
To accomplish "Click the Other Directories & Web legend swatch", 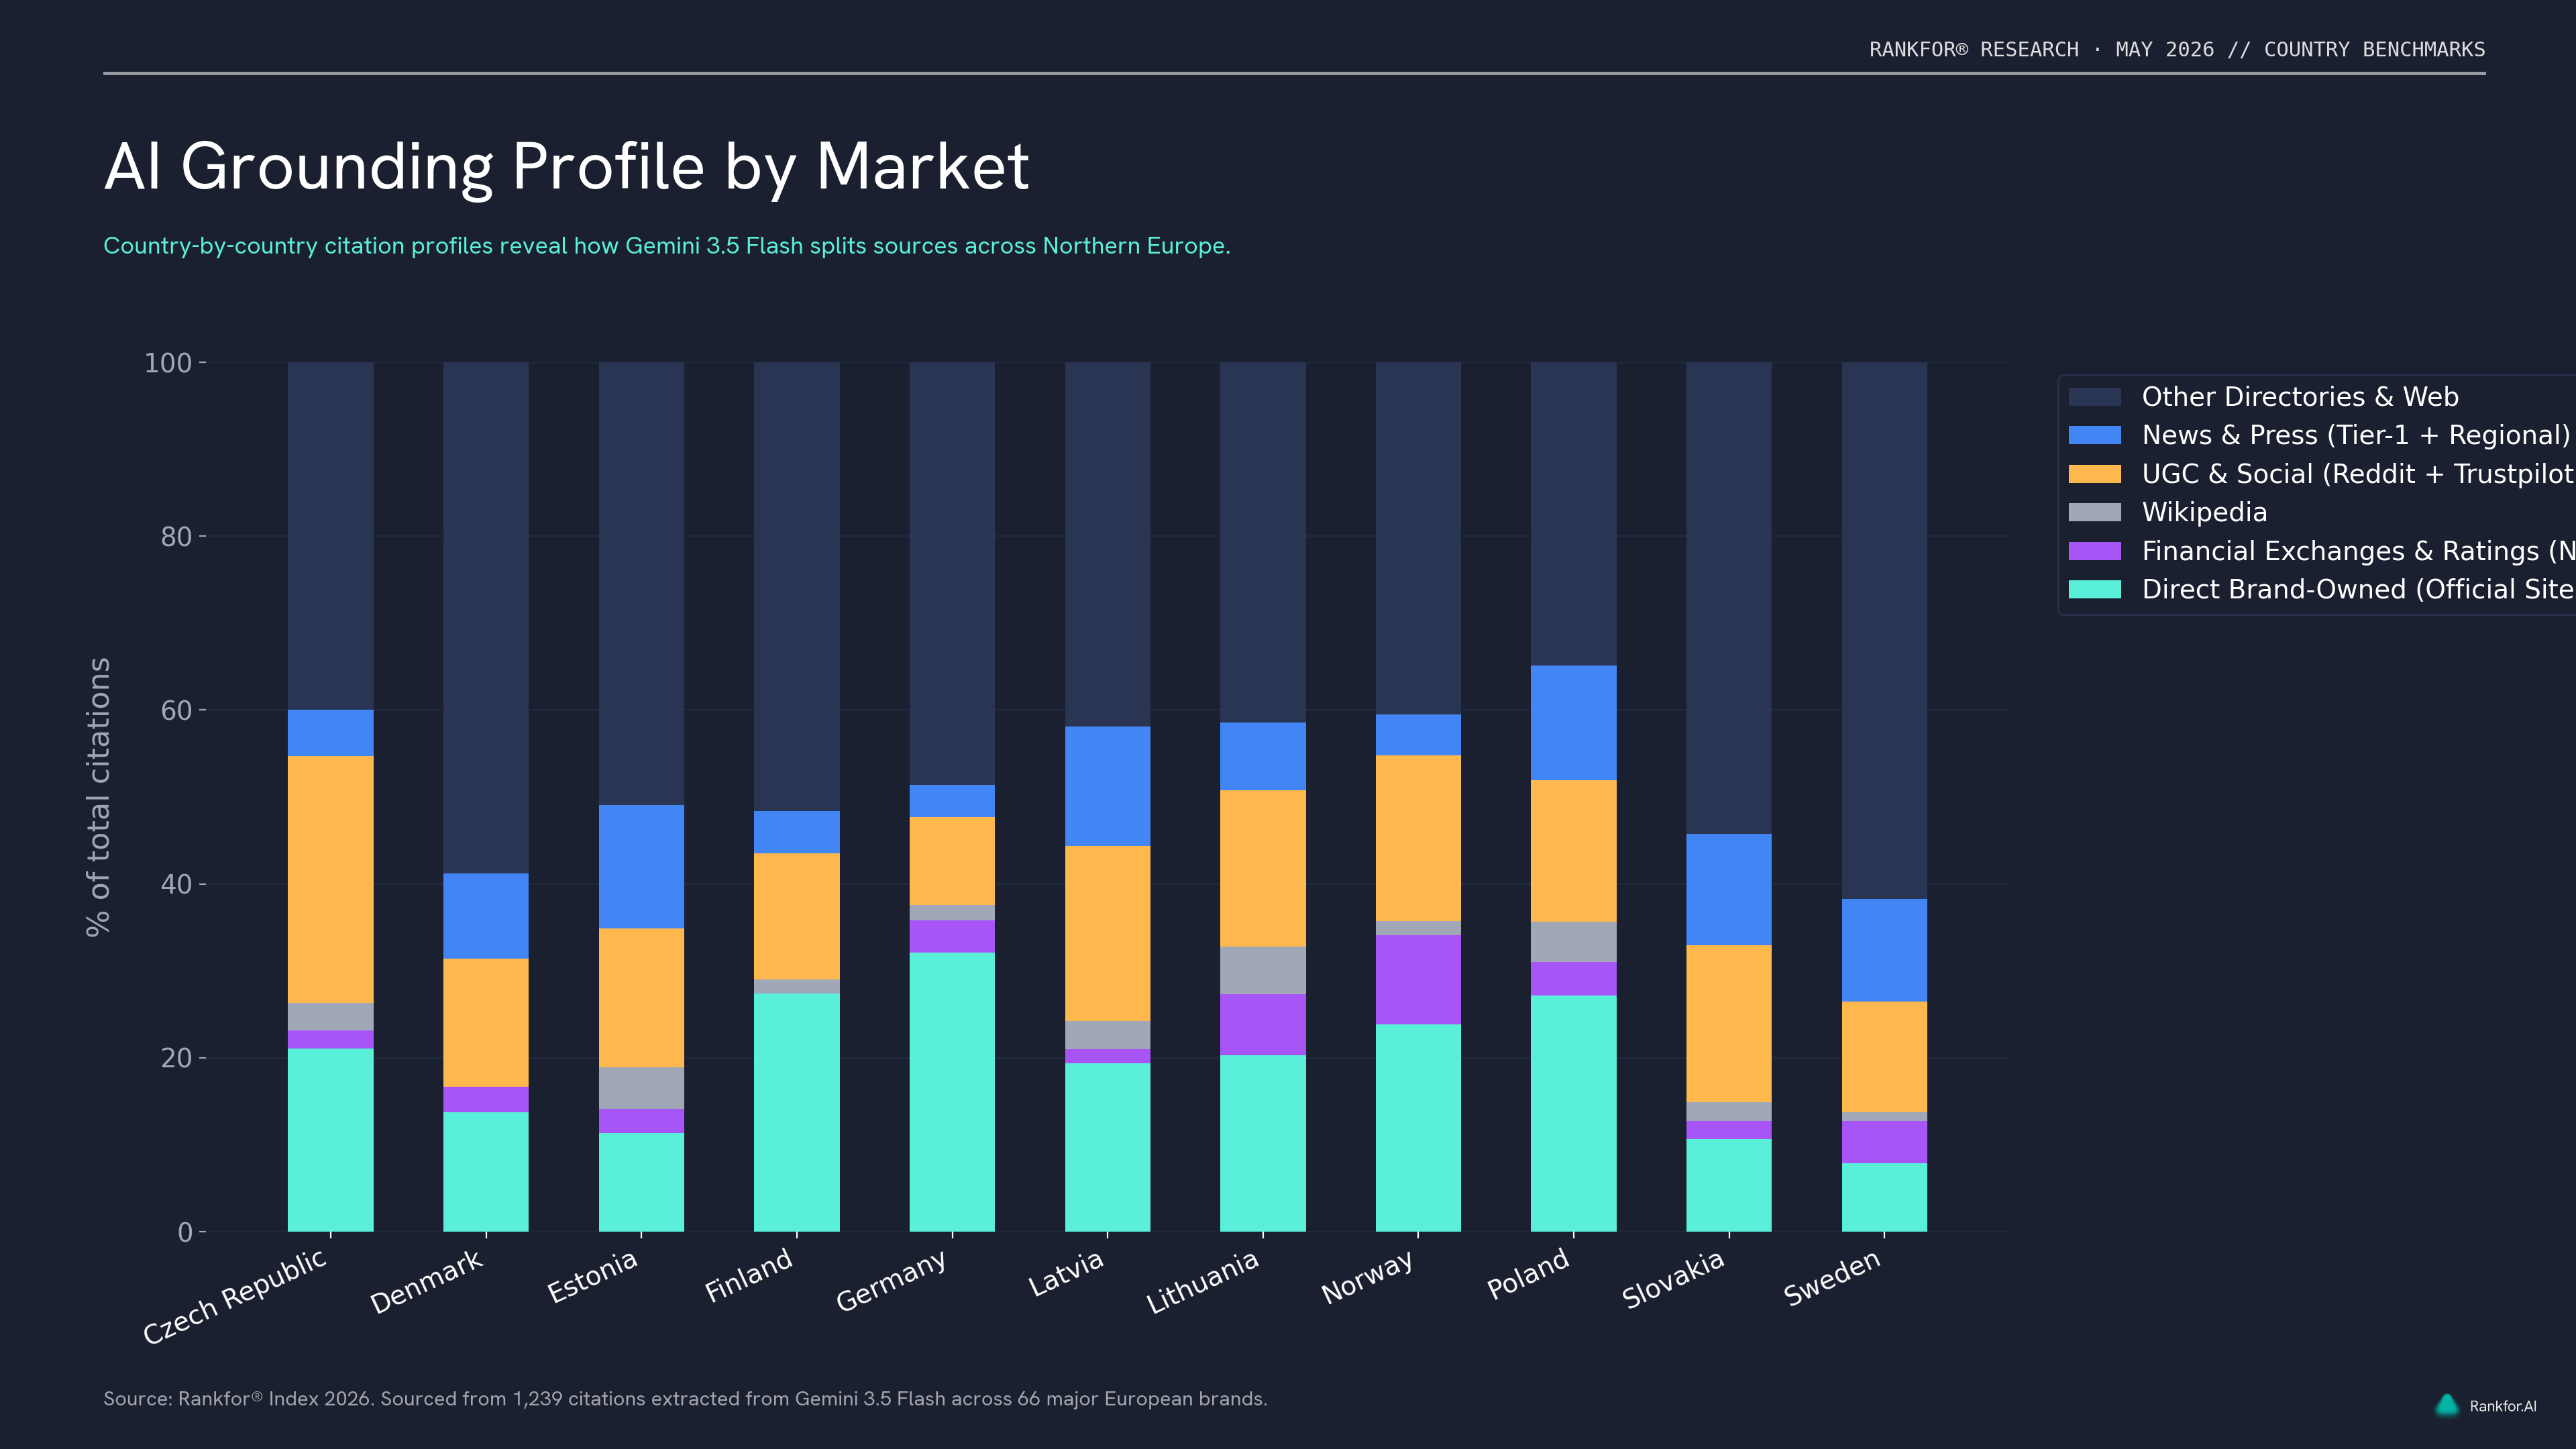I will click(2094, 397).
